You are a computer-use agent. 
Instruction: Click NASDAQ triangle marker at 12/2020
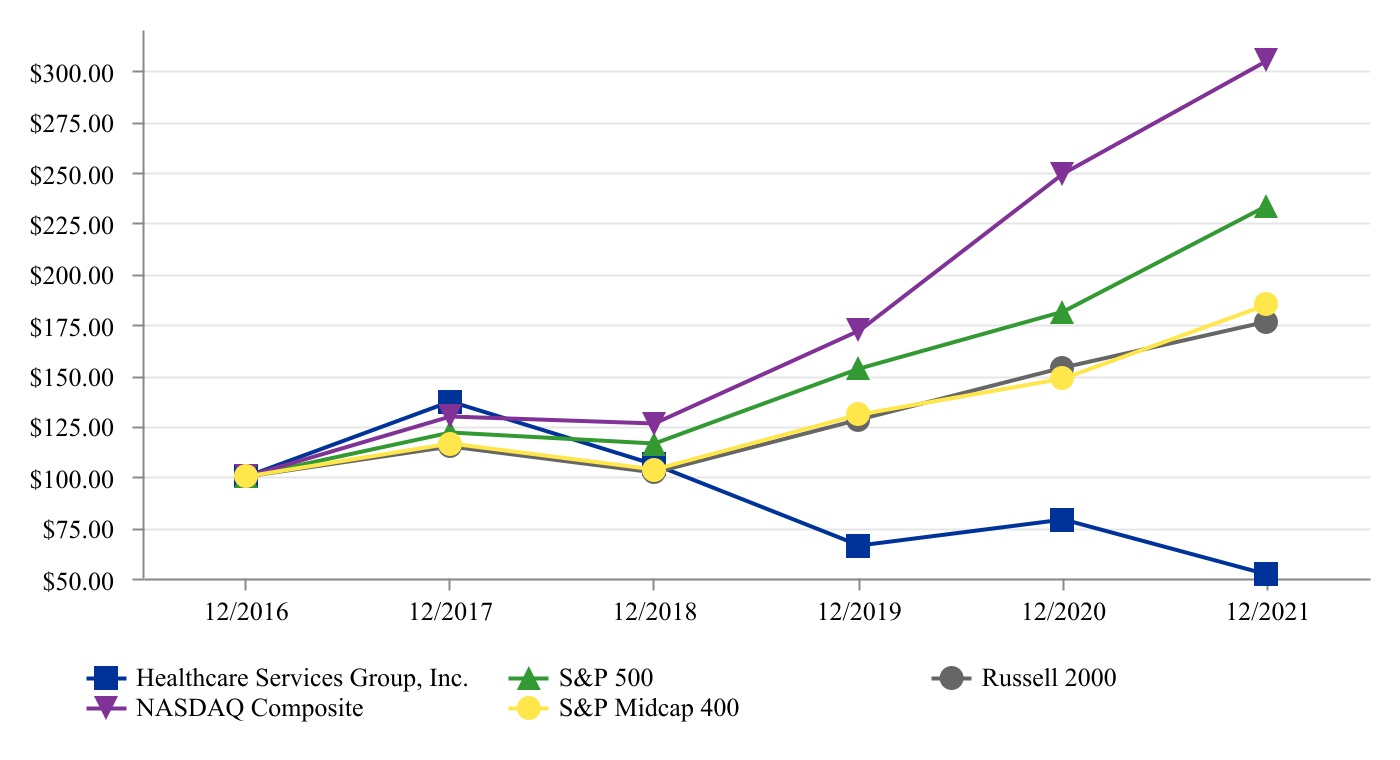[1061, 174]
